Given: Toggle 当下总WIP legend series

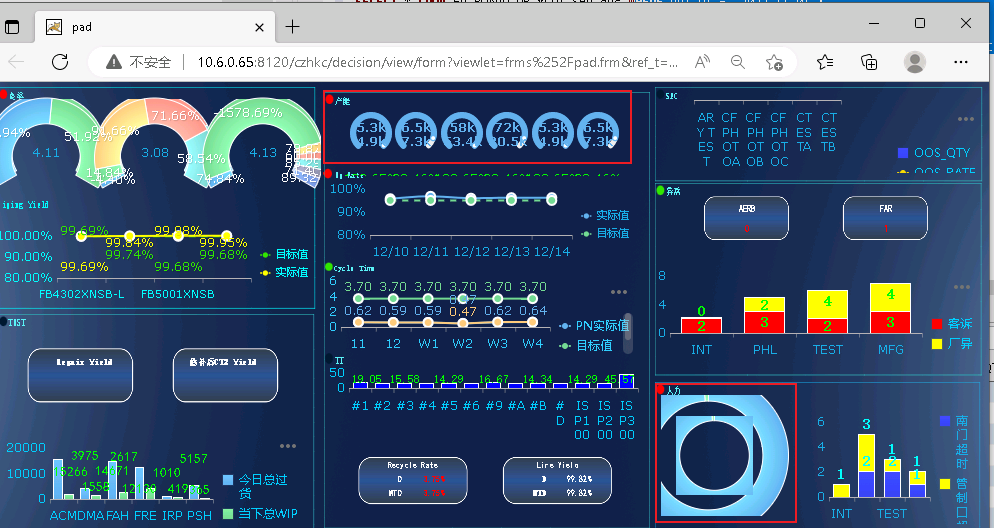Looking at the screenshot, I should (260, 513).
